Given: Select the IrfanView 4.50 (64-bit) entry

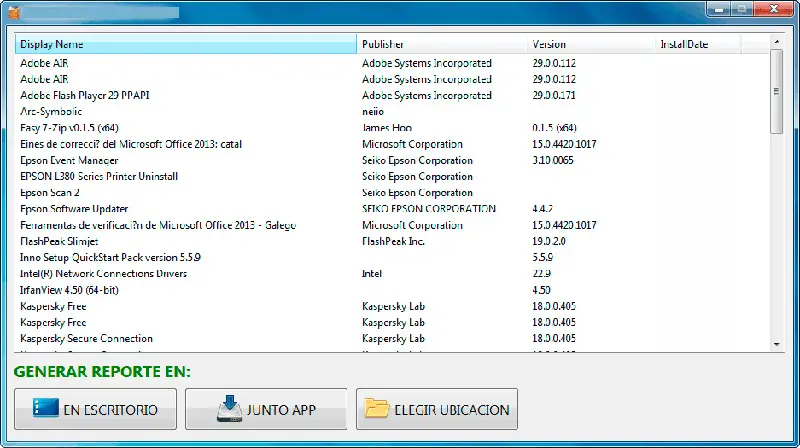Looking at the screenshot, I should coord(392,290).
